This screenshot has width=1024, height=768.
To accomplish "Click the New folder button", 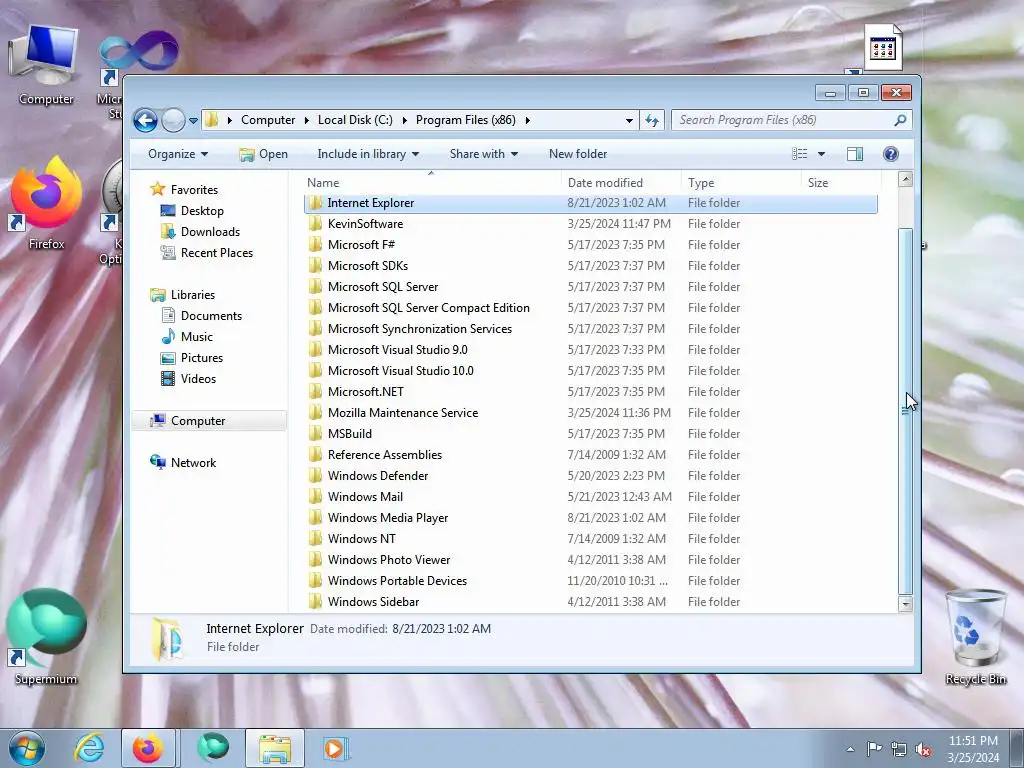I will [578, 154].
